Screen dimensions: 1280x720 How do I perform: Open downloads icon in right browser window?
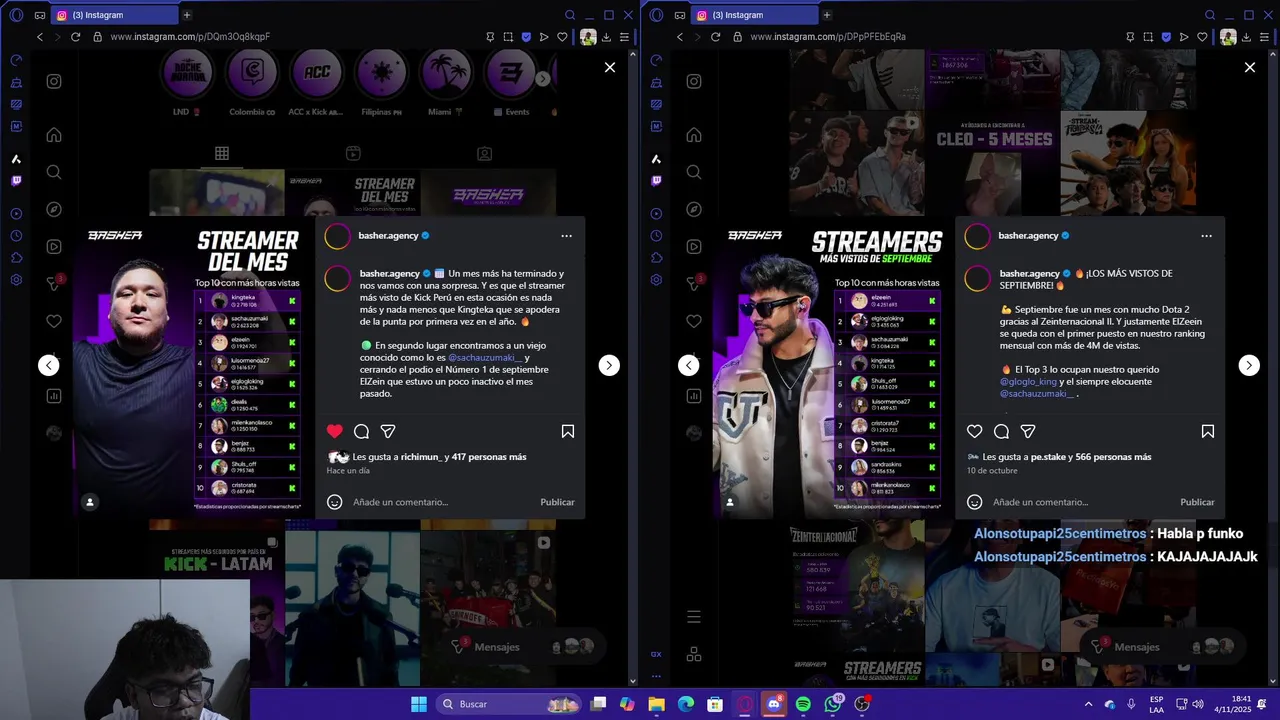1246,37
